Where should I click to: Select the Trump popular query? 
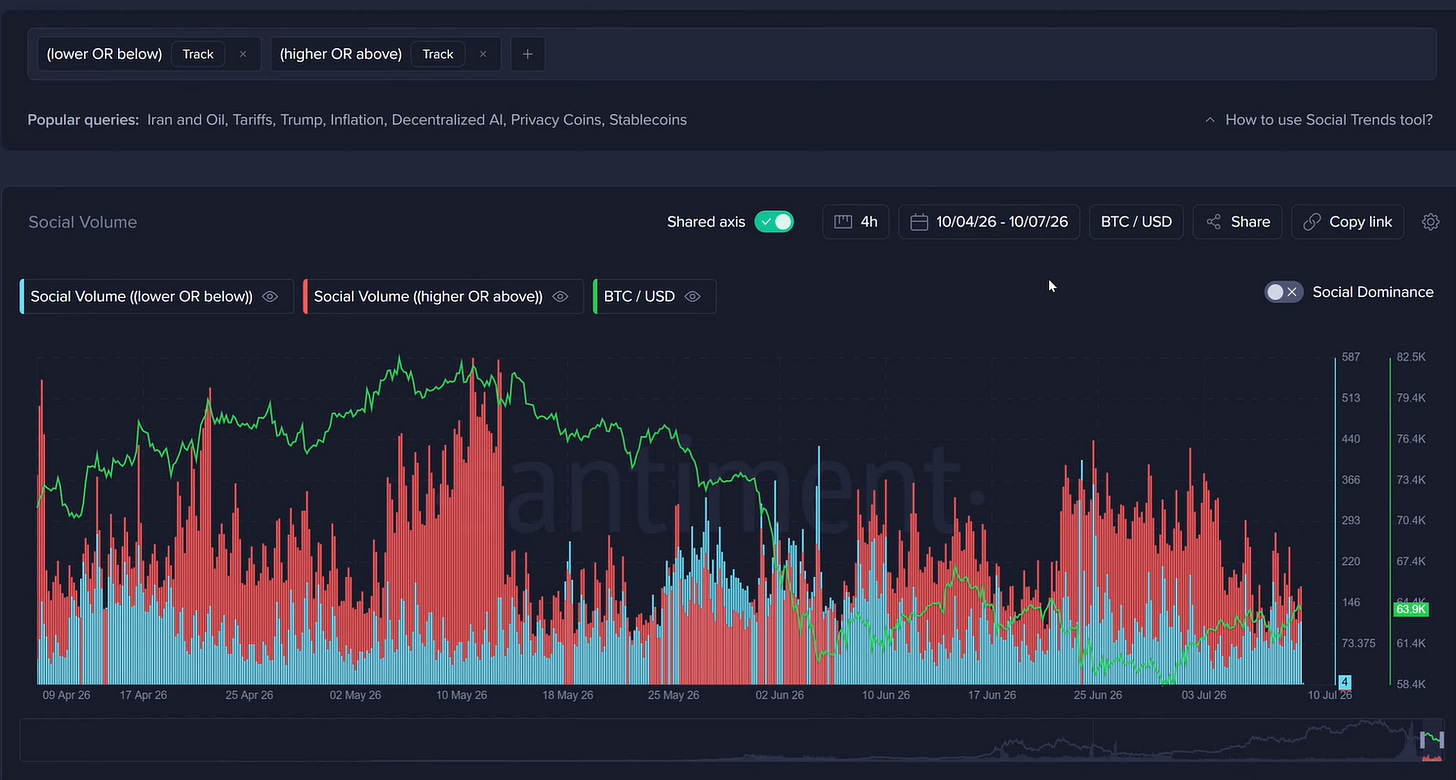pyautogui.click(x=301, y=120)
